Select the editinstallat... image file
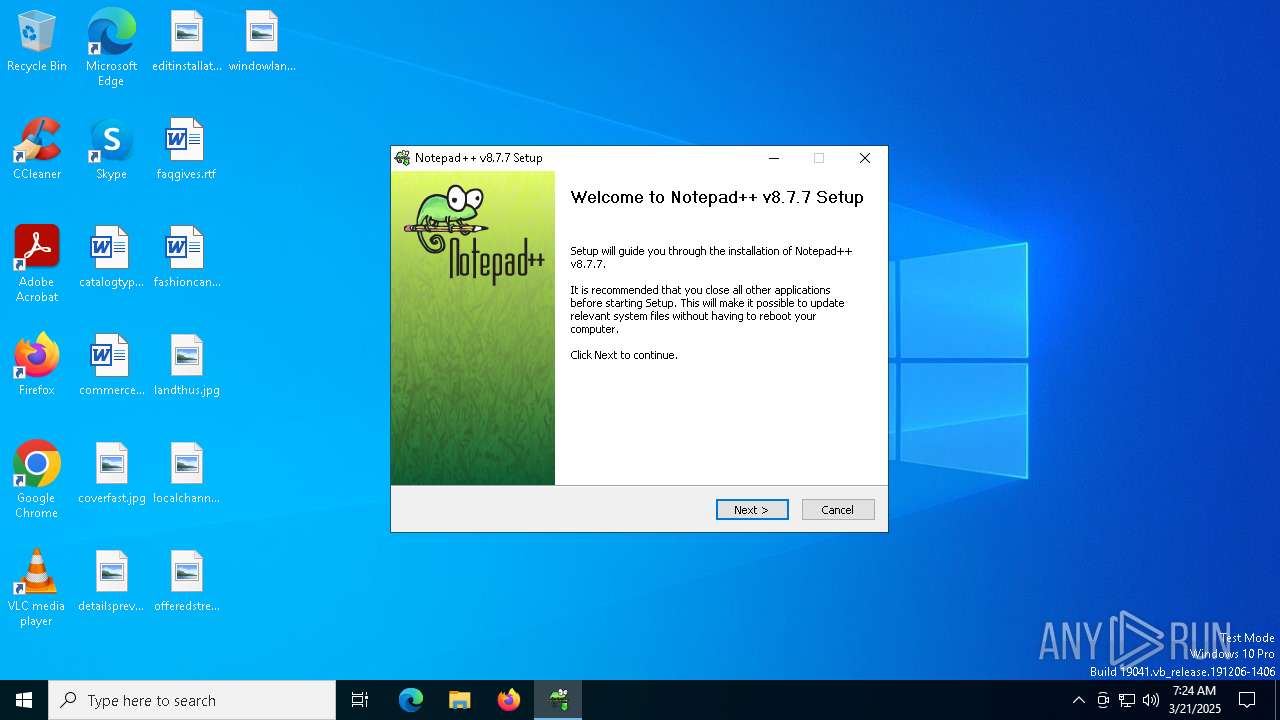This screenshot has width=1280, height=720. (x=187, y=42)
